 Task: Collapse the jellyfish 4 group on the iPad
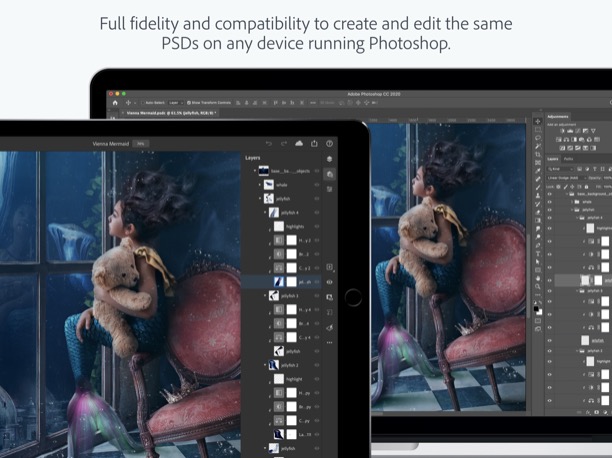(265, 212)
